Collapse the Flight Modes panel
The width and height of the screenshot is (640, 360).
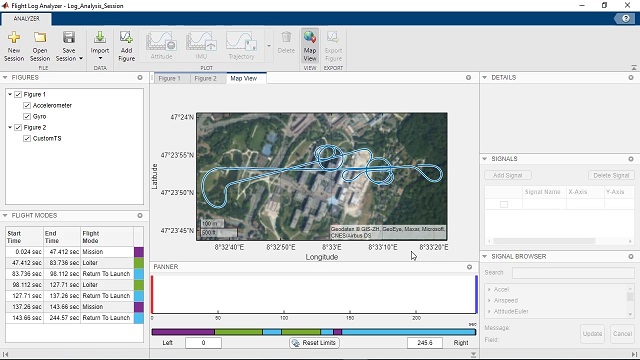click(5, 216)
